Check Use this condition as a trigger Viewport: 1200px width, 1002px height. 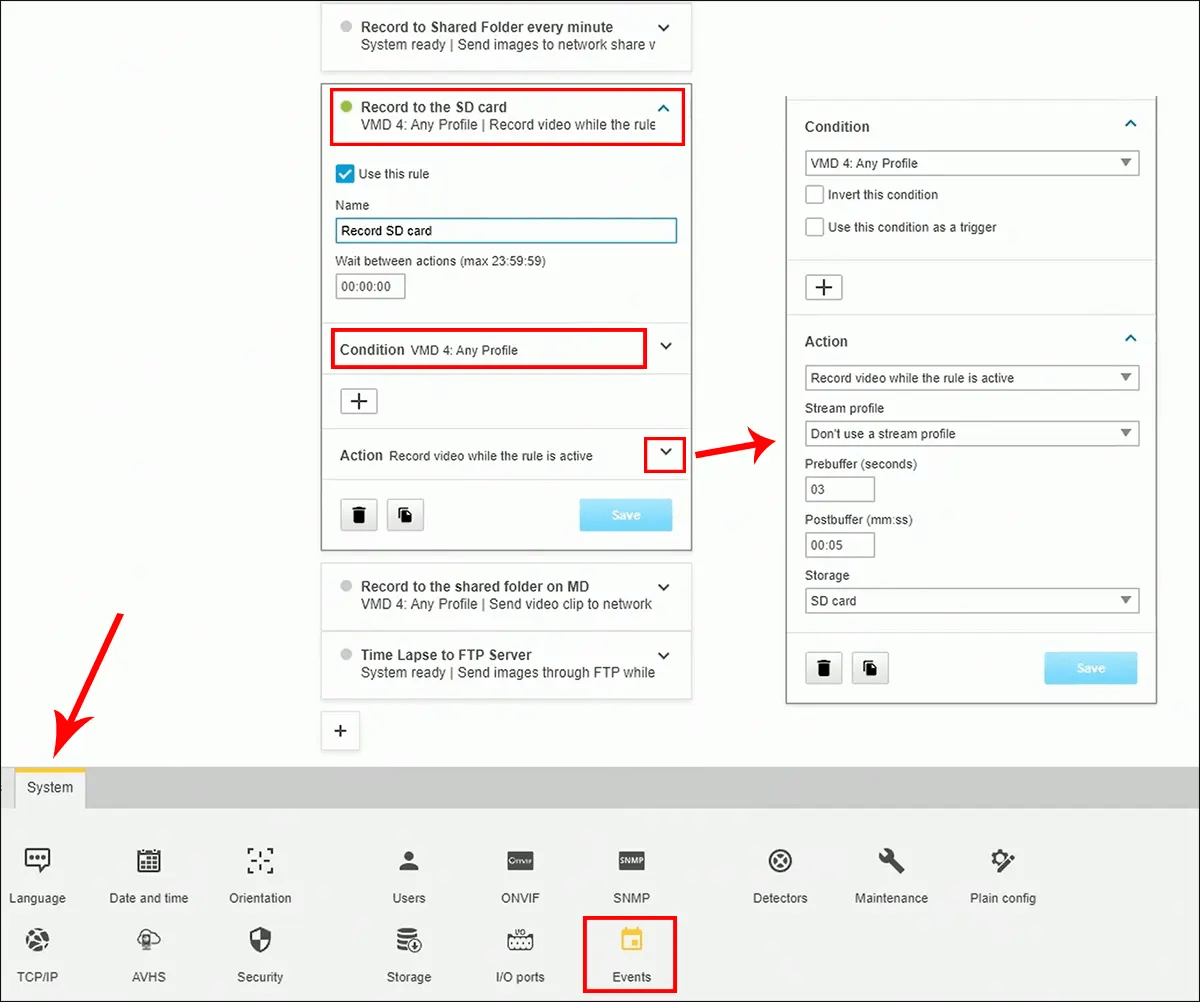(814, 227)
